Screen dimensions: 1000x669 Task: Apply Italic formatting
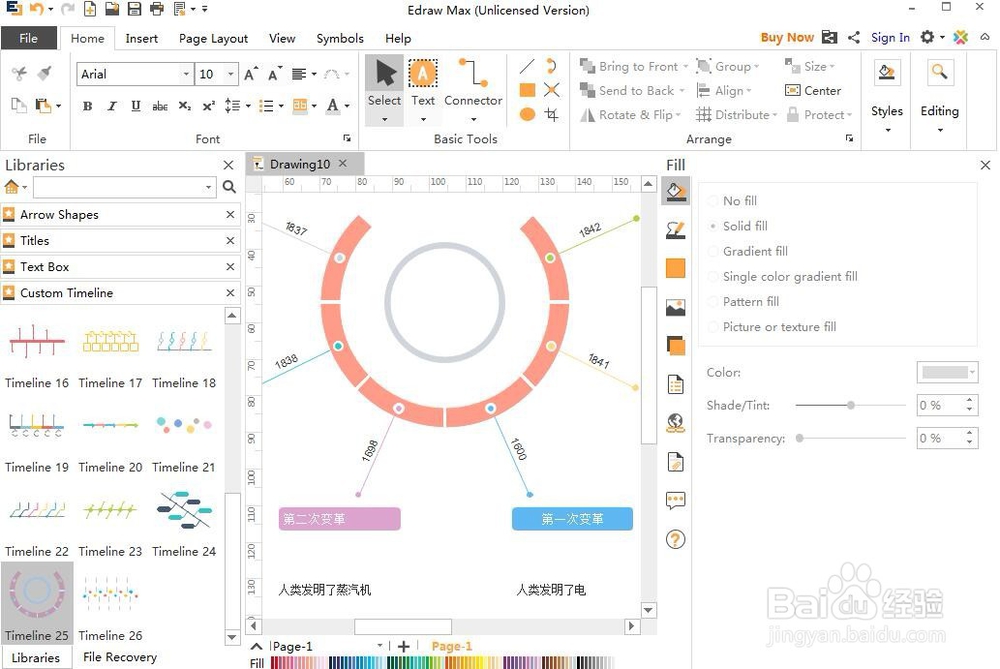(x=112, y=106)
